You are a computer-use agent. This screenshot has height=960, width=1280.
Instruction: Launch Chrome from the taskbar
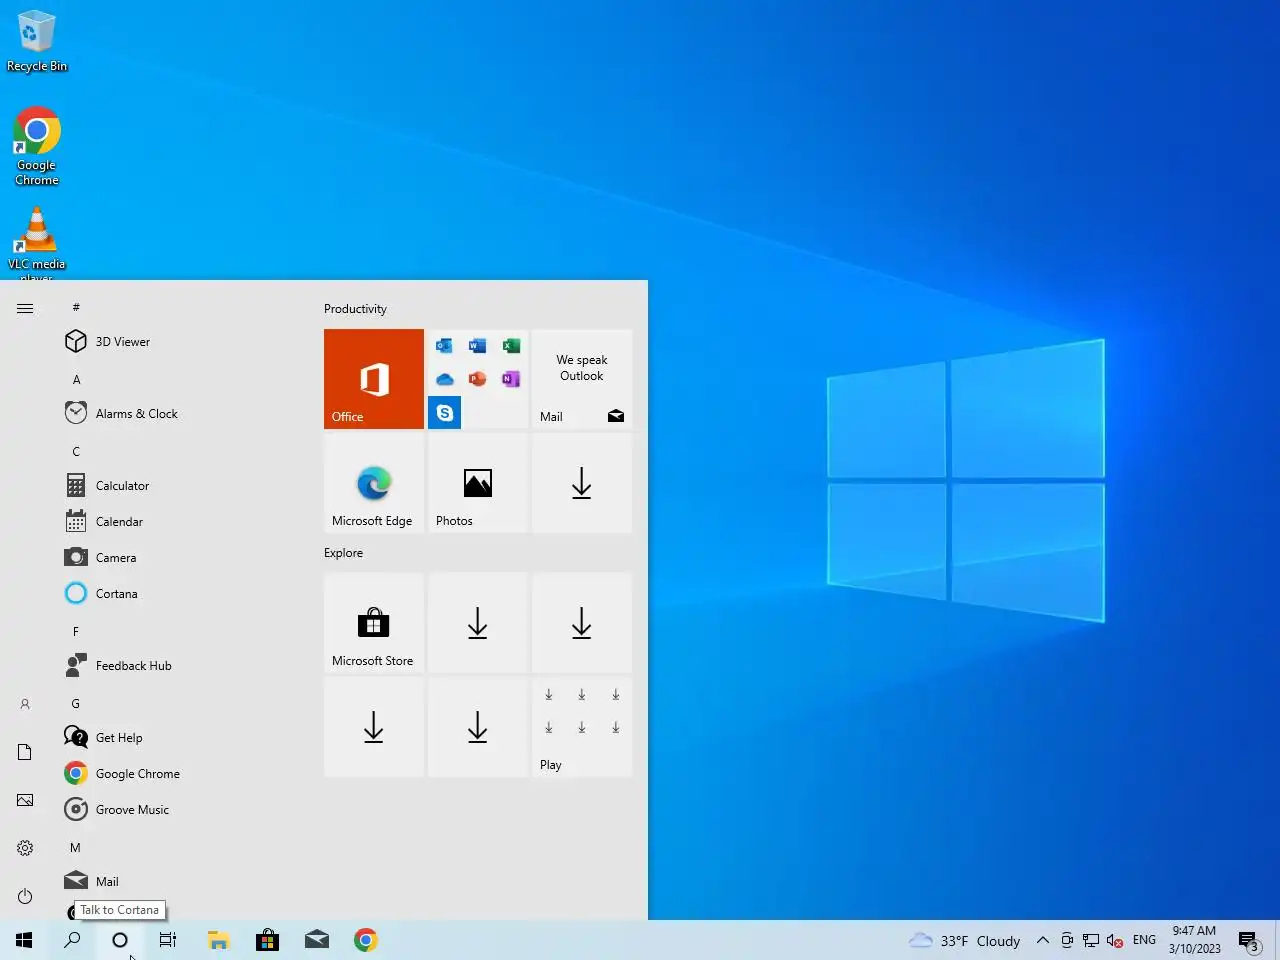pyautogui.click(x=365, y=940)
